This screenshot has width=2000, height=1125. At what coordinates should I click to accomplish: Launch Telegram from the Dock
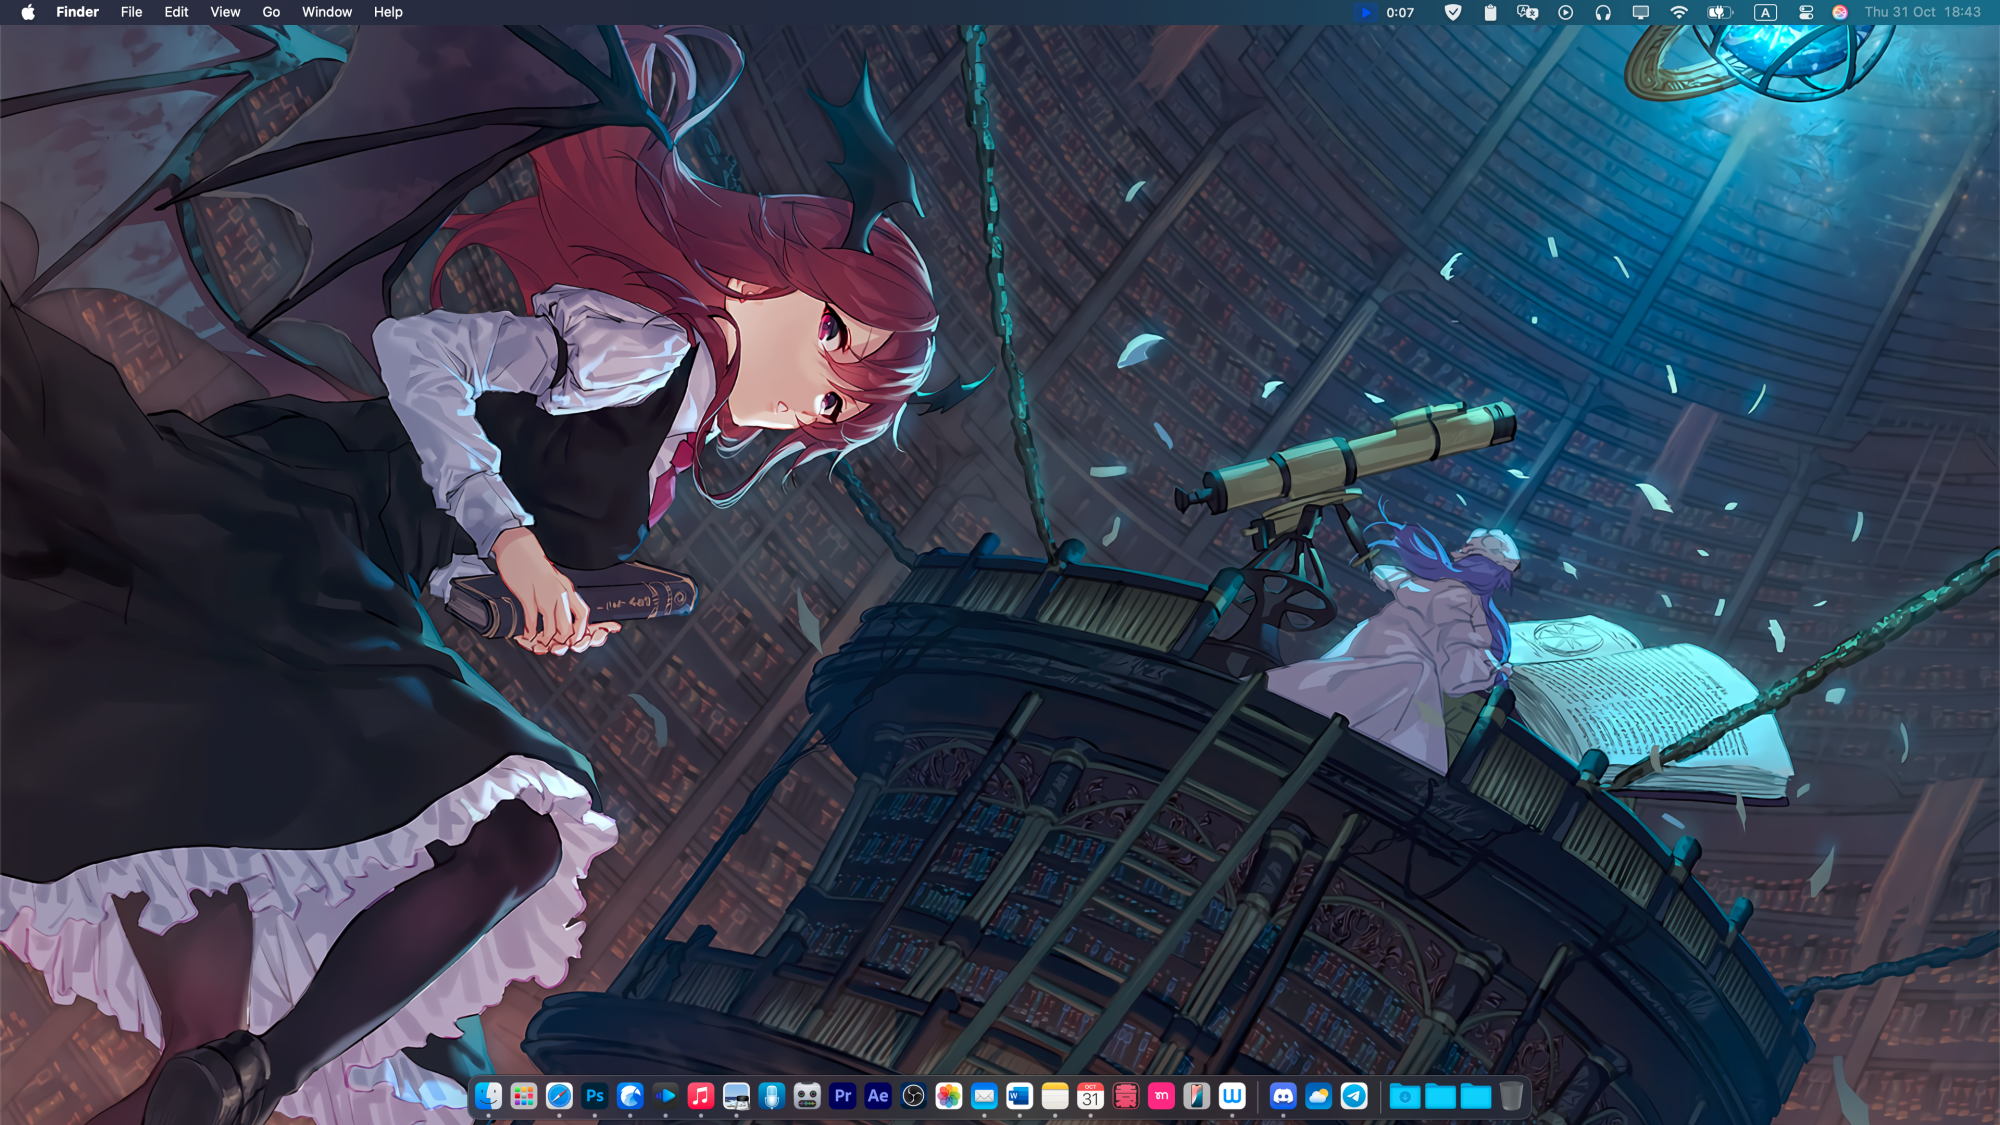pyautogui.click(x=1355, y=1096)
